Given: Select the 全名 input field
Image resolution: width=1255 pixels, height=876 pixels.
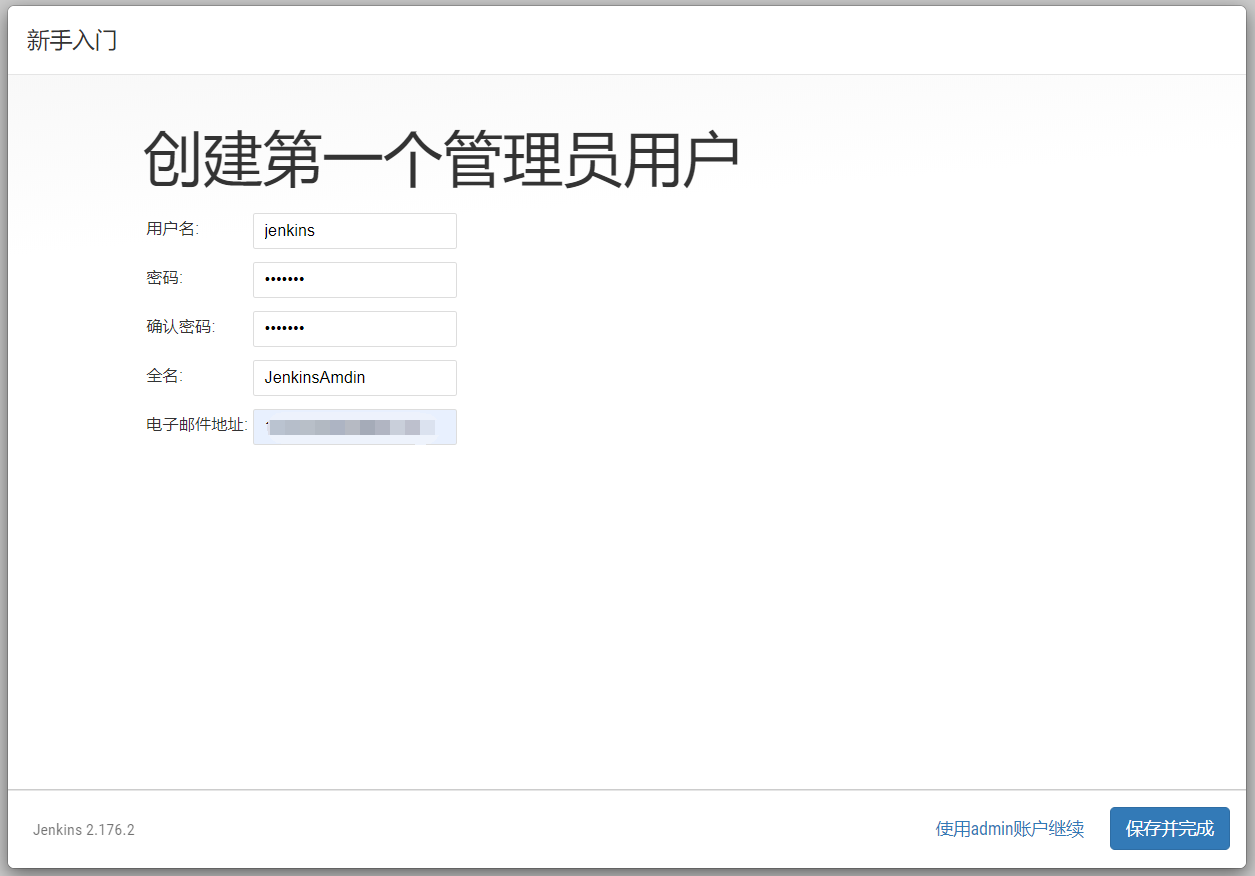Looking at the screenshot, I should [354, 378].
